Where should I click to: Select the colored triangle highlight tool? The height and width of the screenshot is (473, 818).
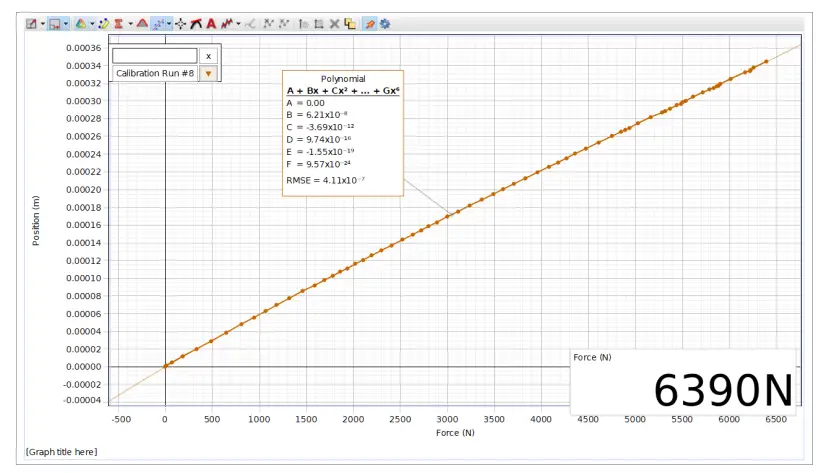click(x=81, y=24)
